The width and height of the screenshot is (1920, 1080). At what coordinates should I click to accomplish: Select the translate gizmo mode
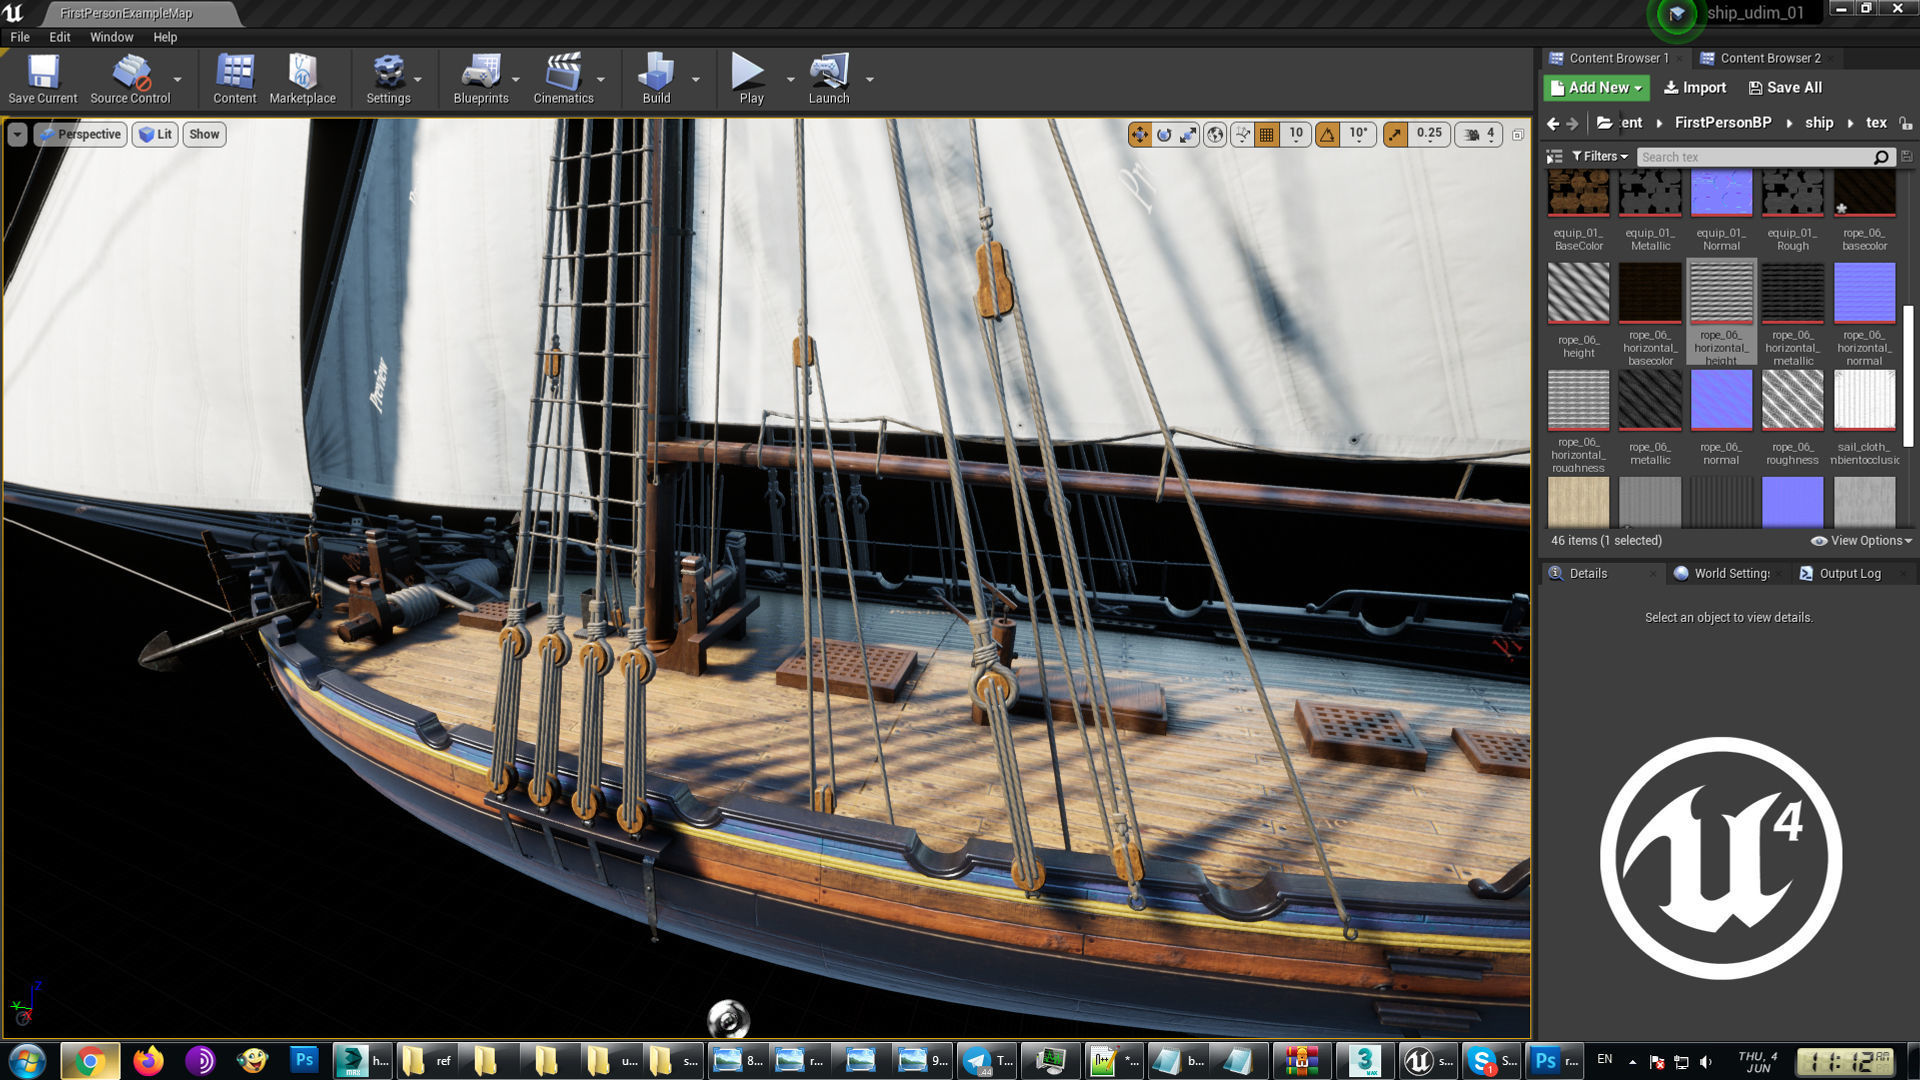click(x=1140, y=134)
